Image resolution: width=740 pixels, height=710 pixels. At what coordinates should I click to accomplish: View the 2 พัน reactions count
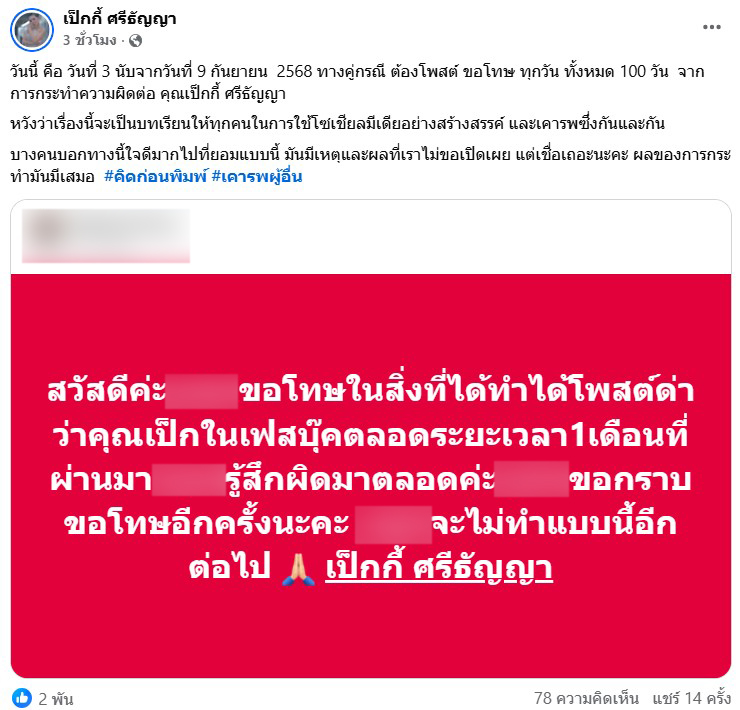click(x=56, y=699)
